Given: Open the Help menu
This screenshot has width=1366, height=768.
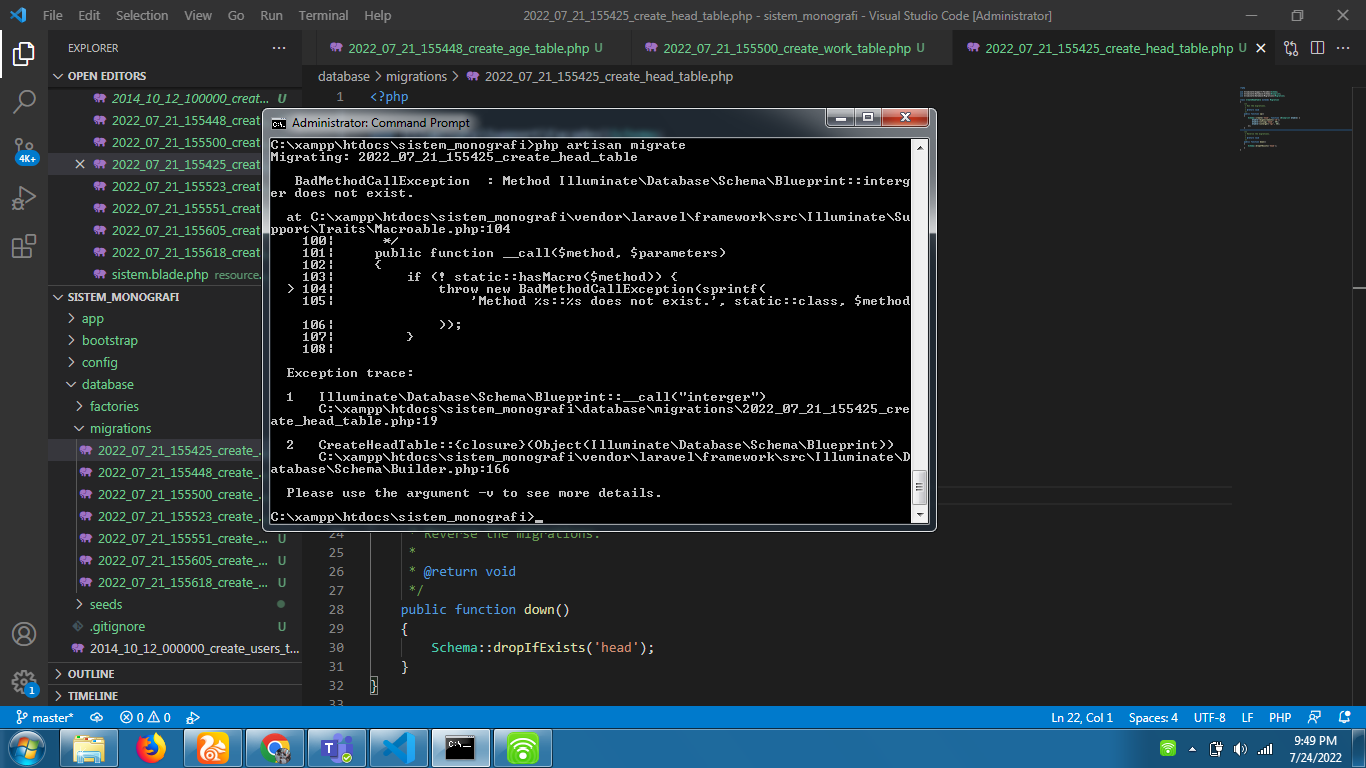Looking at the screenshot, I should coord(378,15).
